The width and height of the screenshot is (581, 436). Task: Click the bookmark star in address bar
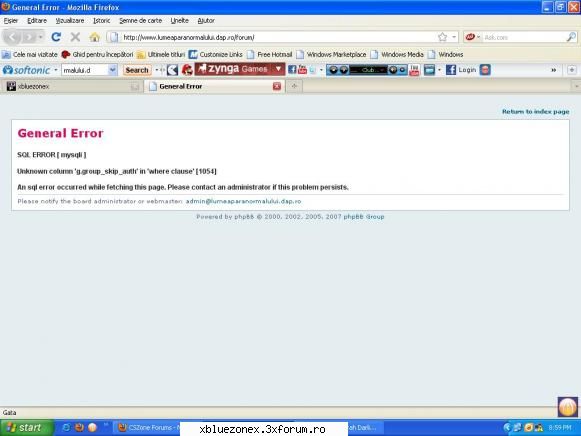(442, 37)
